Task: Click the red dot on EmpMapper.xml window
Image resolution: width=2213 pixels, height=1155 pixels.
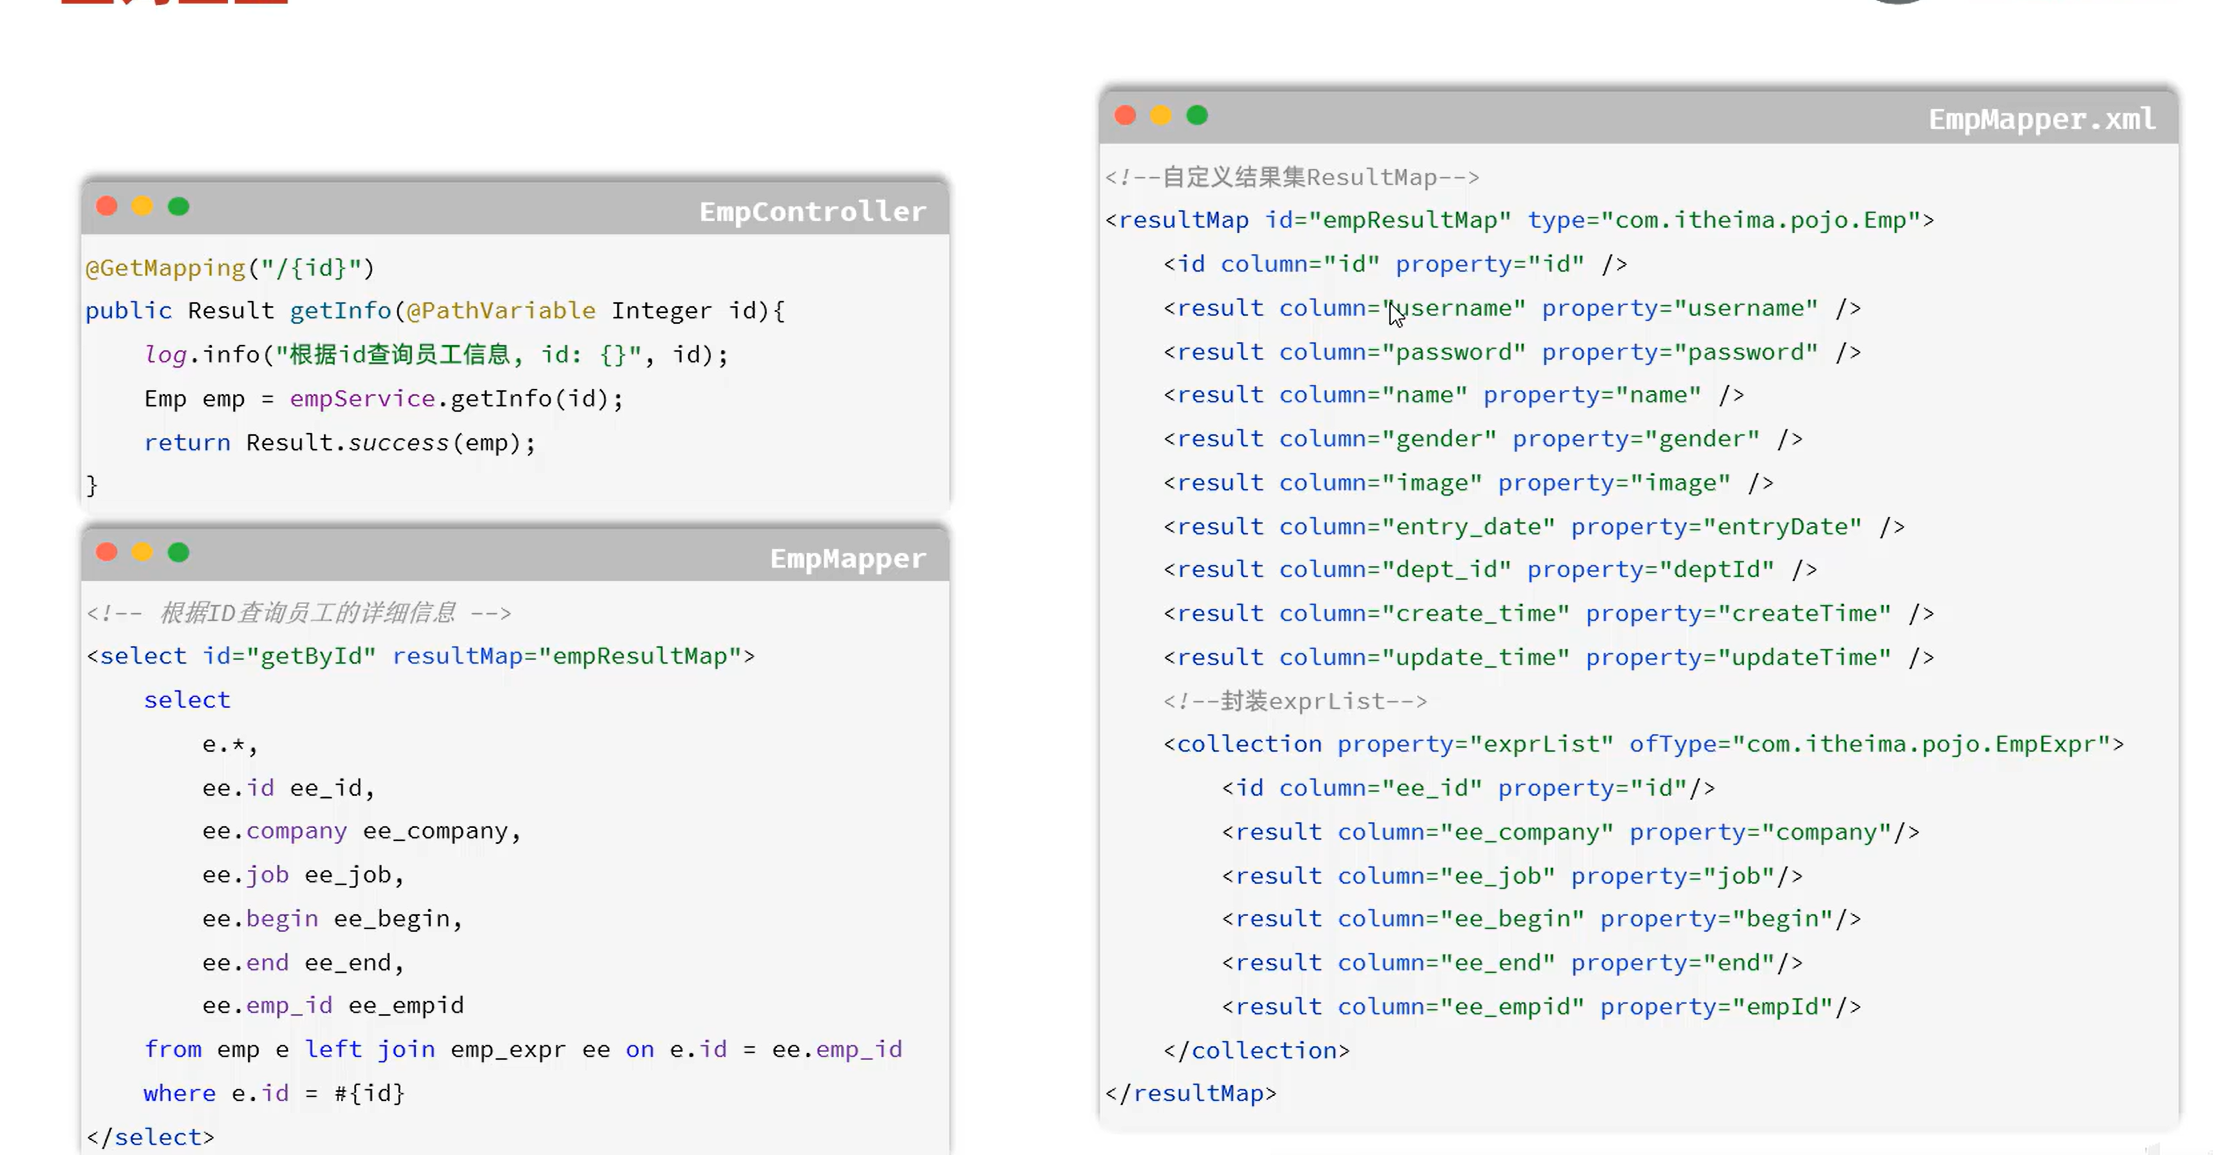Action: pyautogui.click(x=1125, y=115)
